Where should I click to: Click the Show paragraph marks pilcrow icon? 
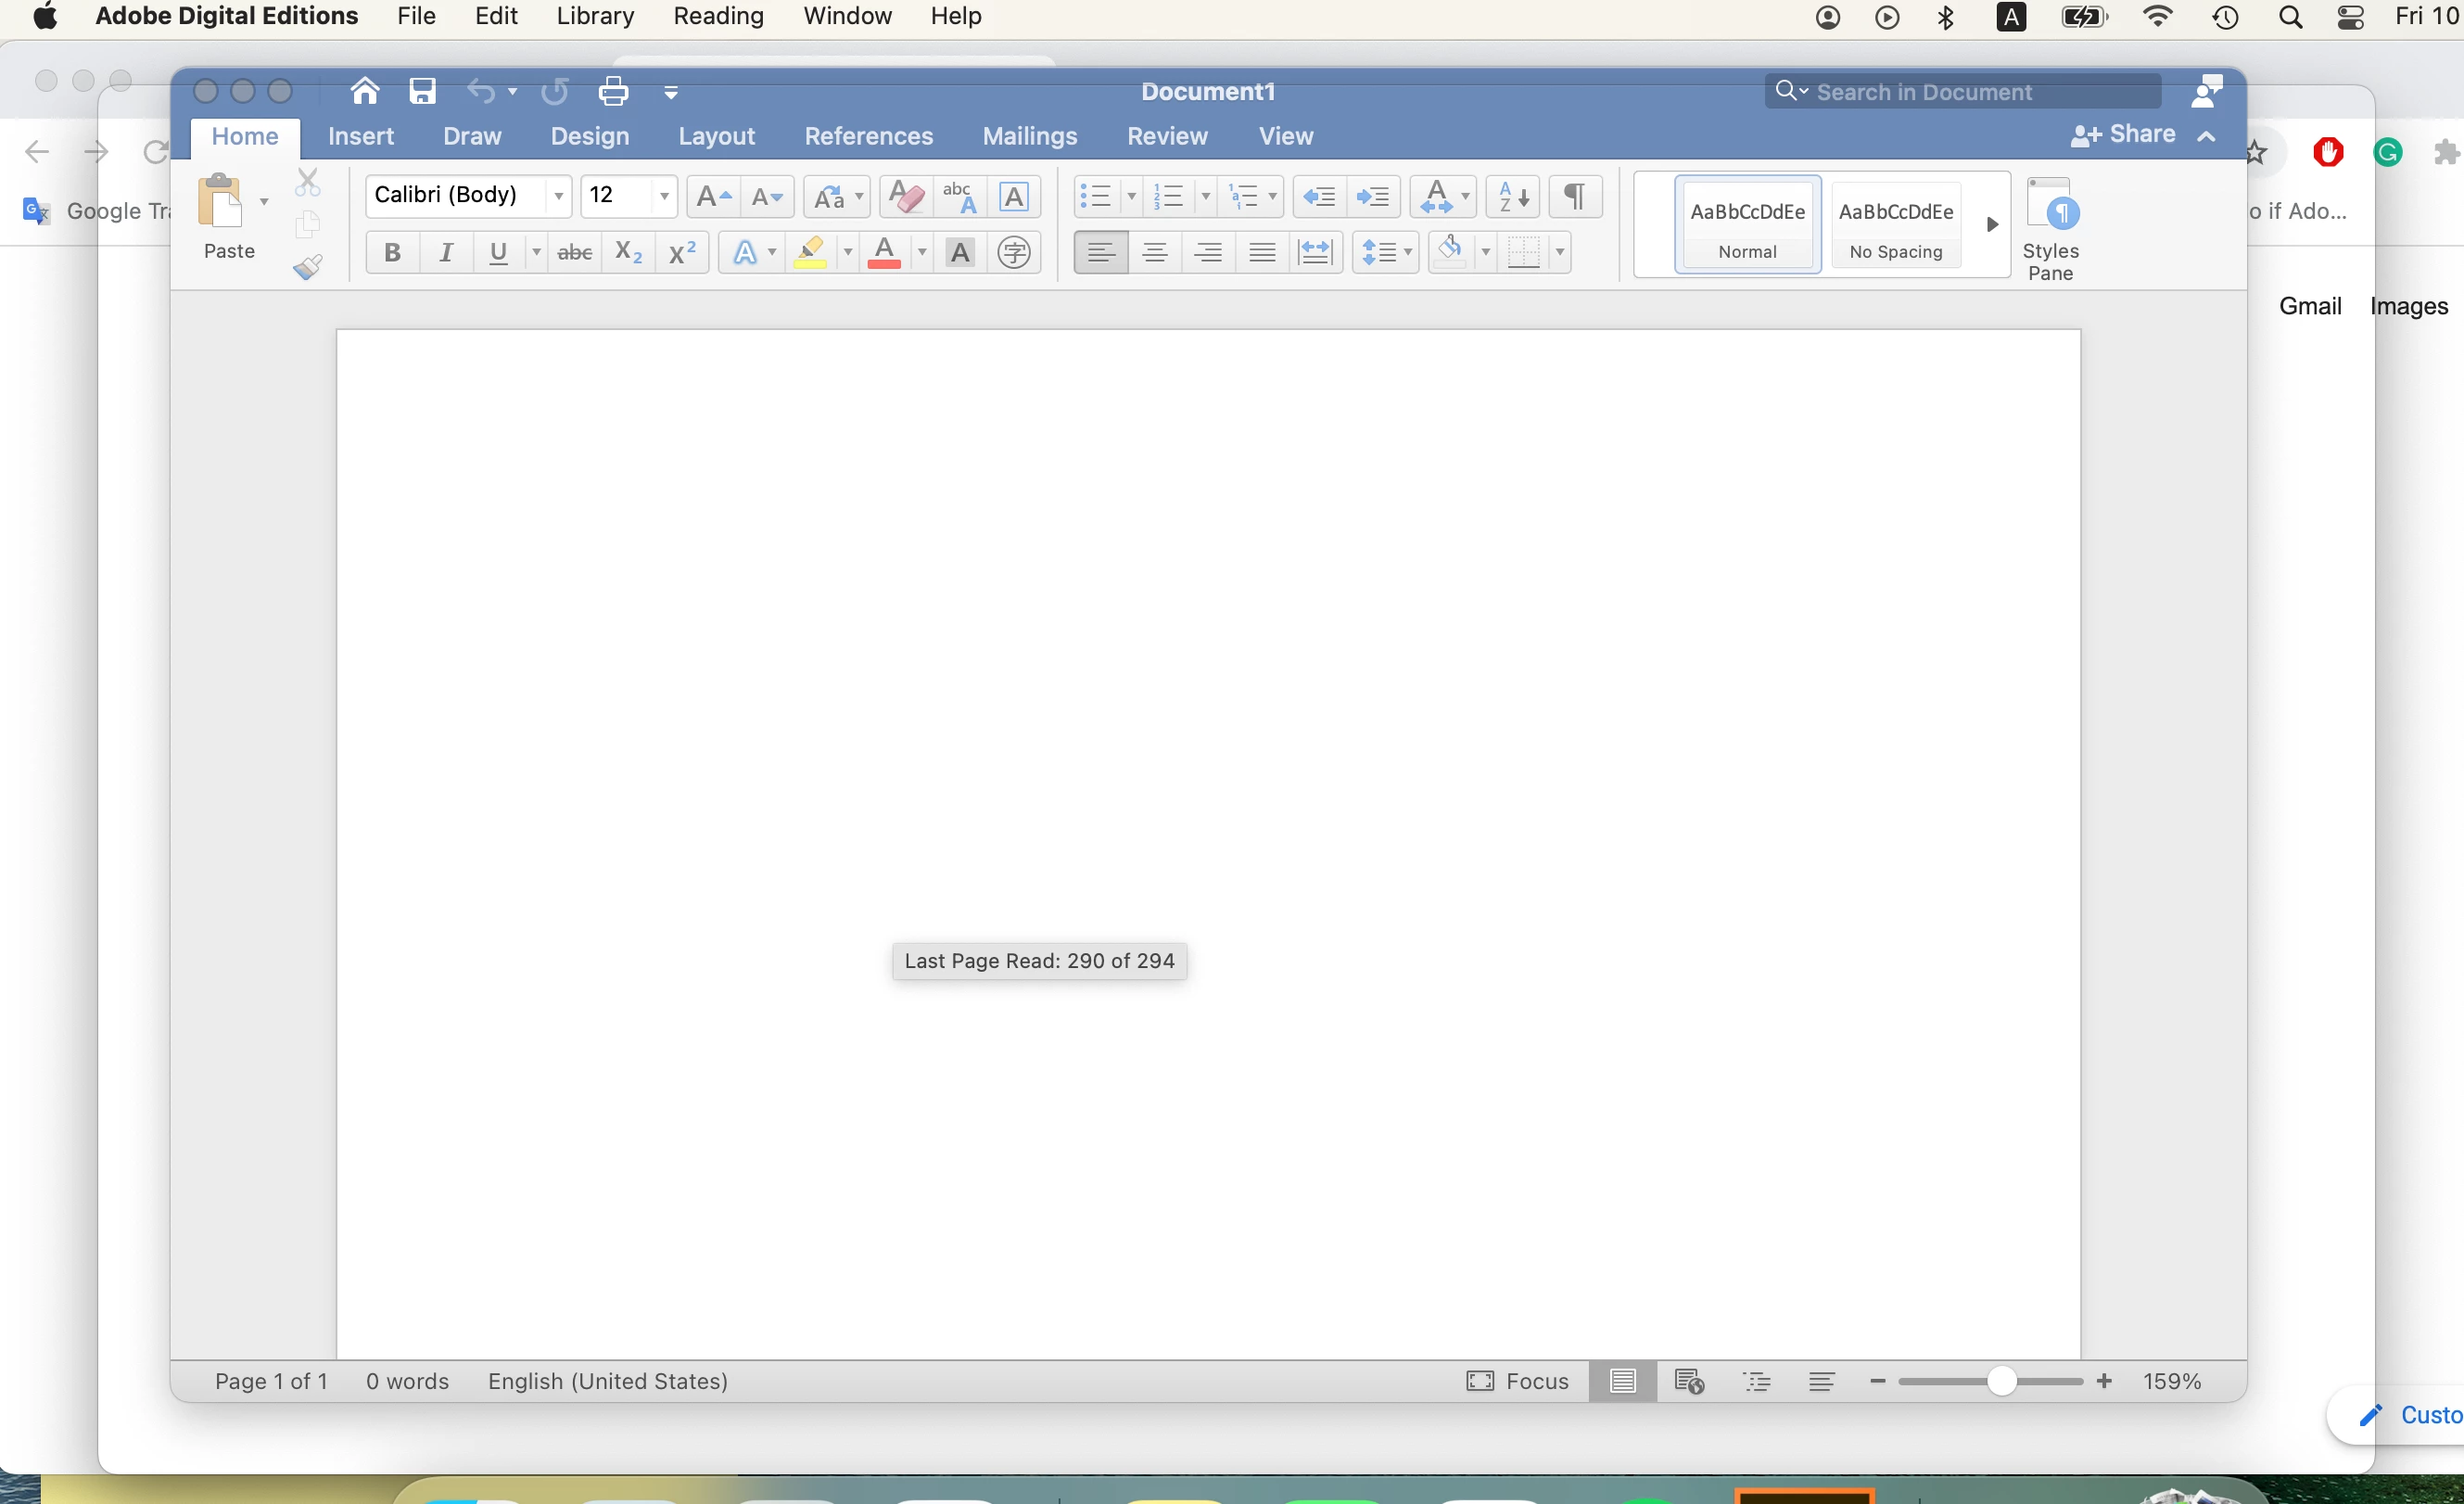[1574, 196]
